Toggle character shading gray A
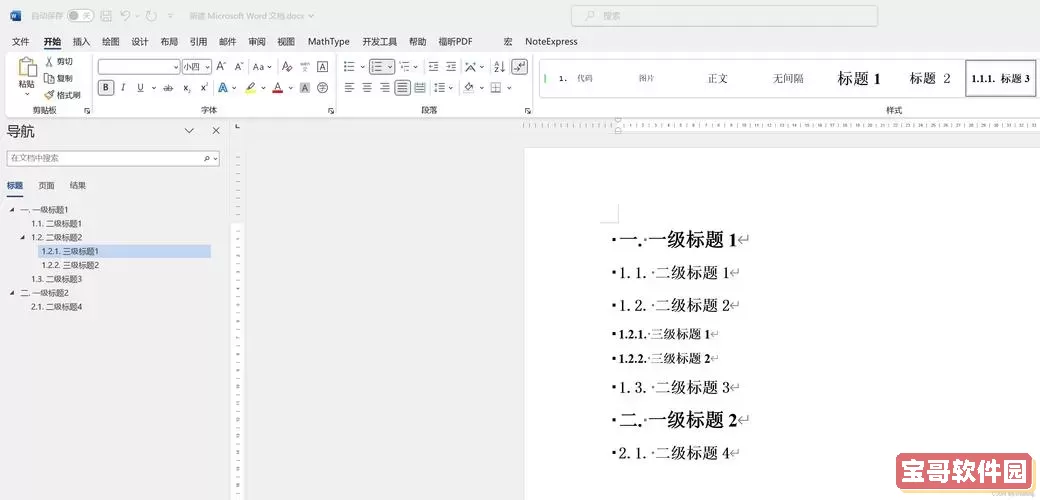The image size is (1040, 500). [304, 88]
